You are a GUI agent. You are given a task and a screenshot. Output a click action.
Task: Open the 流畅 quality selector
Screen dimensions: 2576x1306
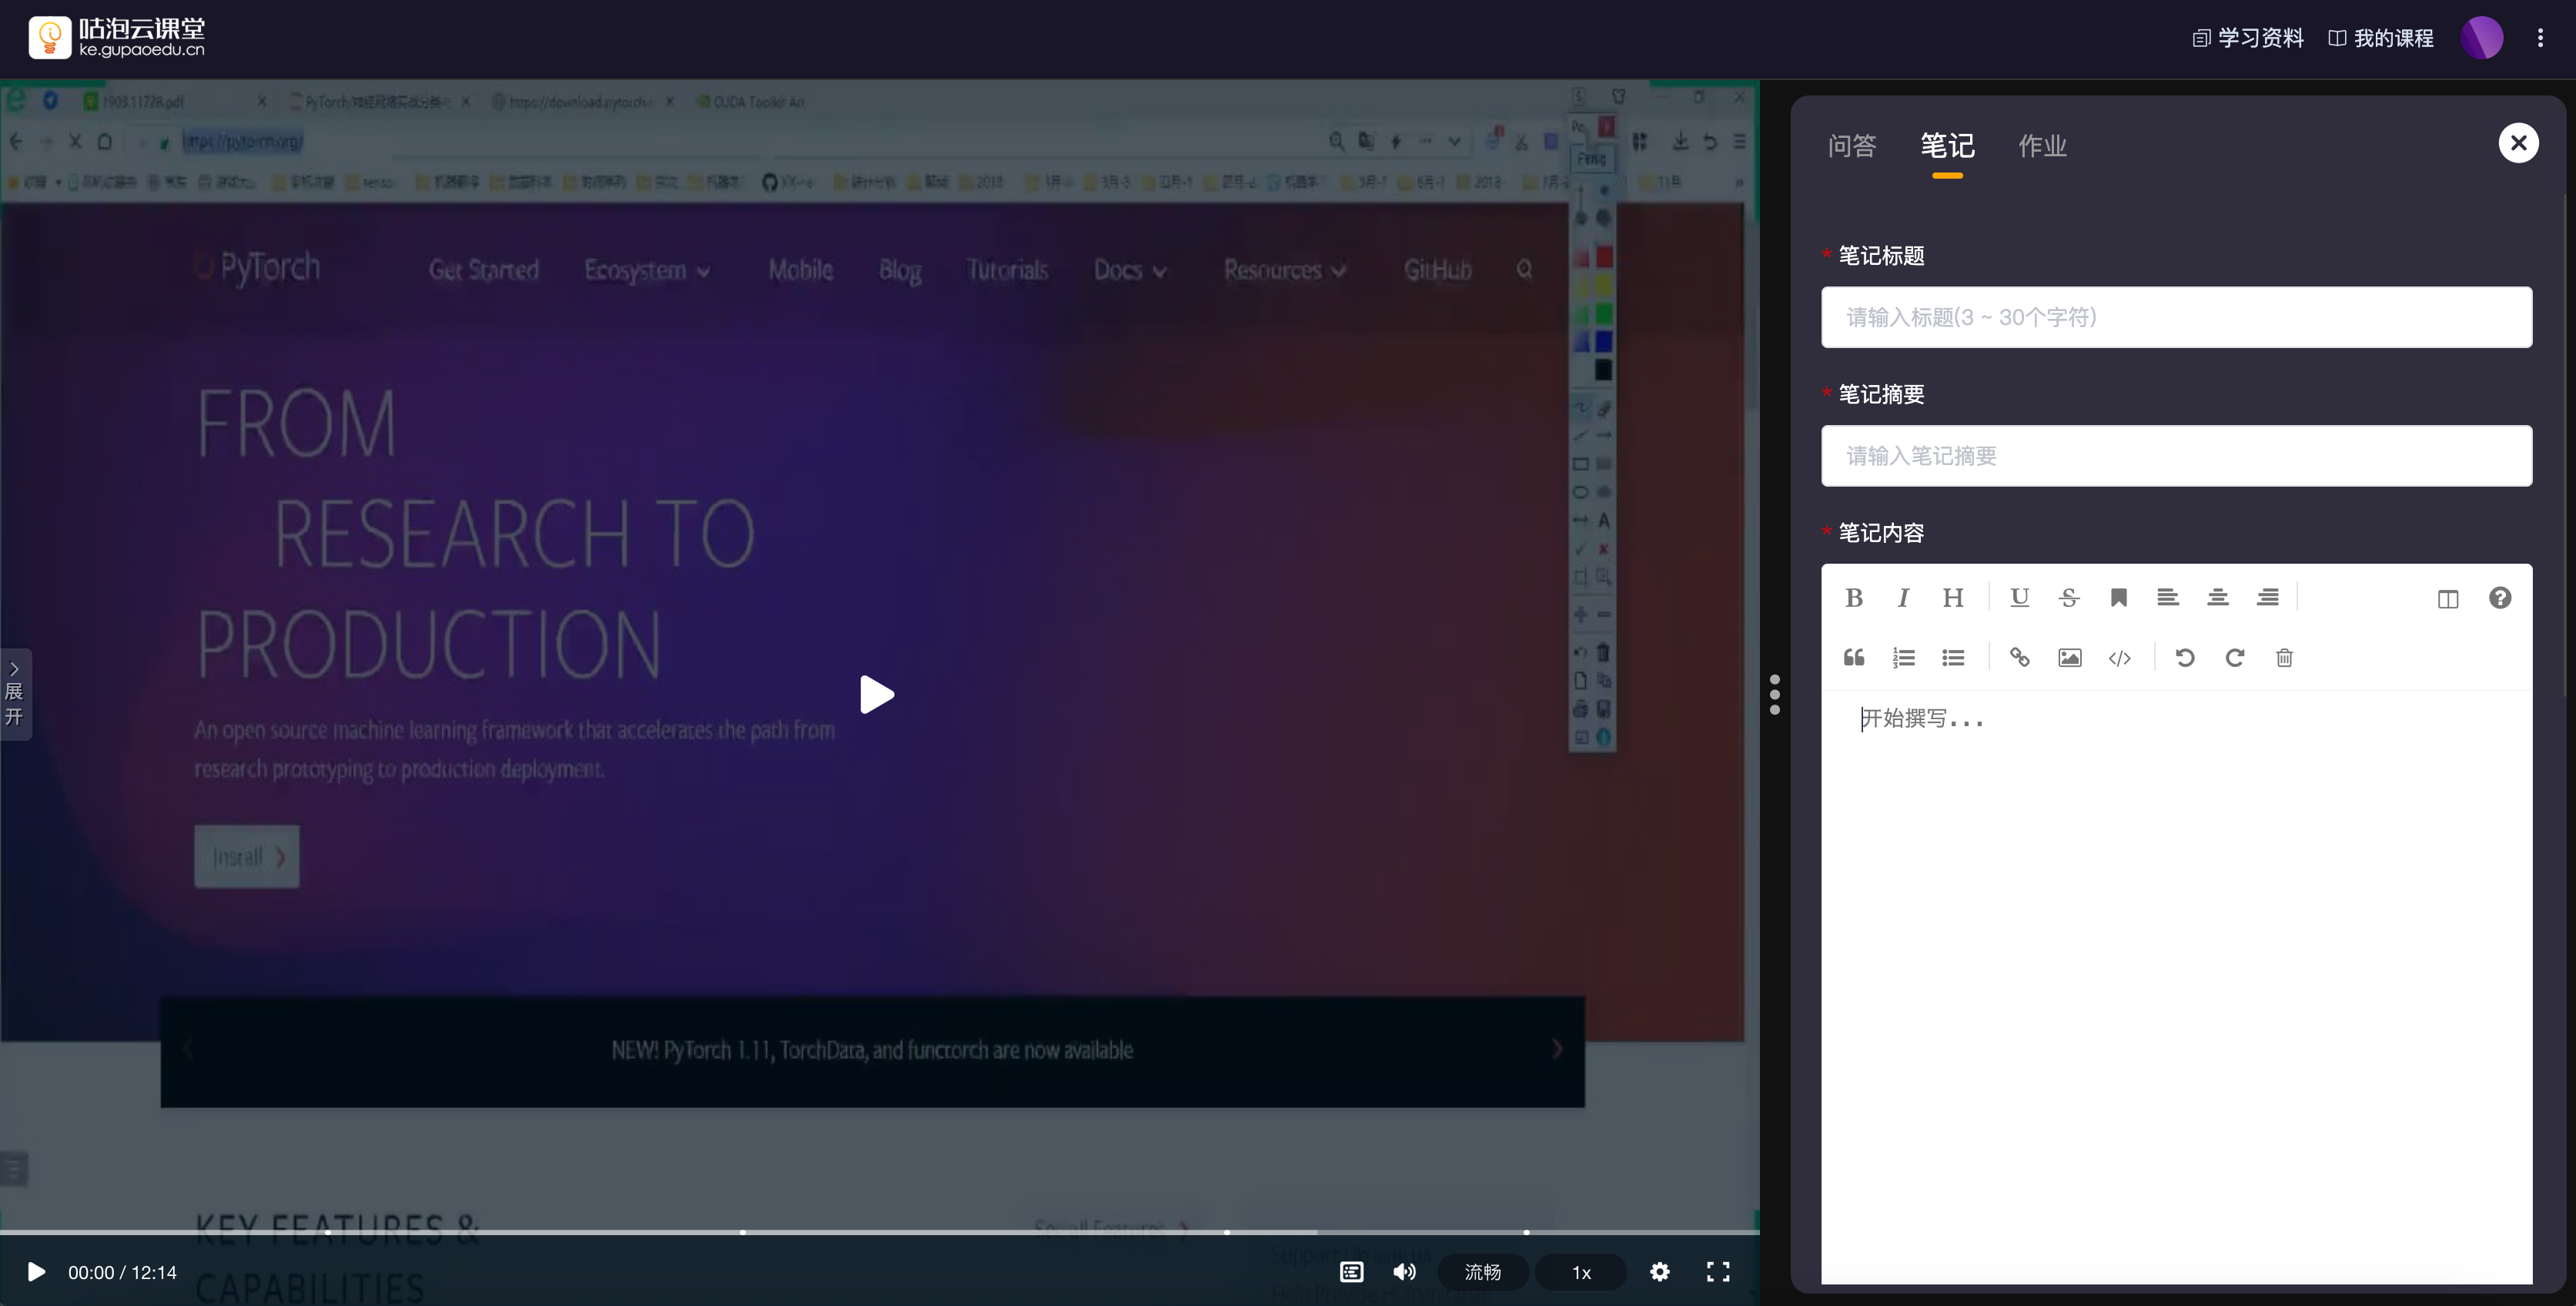(x=1482, y=1272)
